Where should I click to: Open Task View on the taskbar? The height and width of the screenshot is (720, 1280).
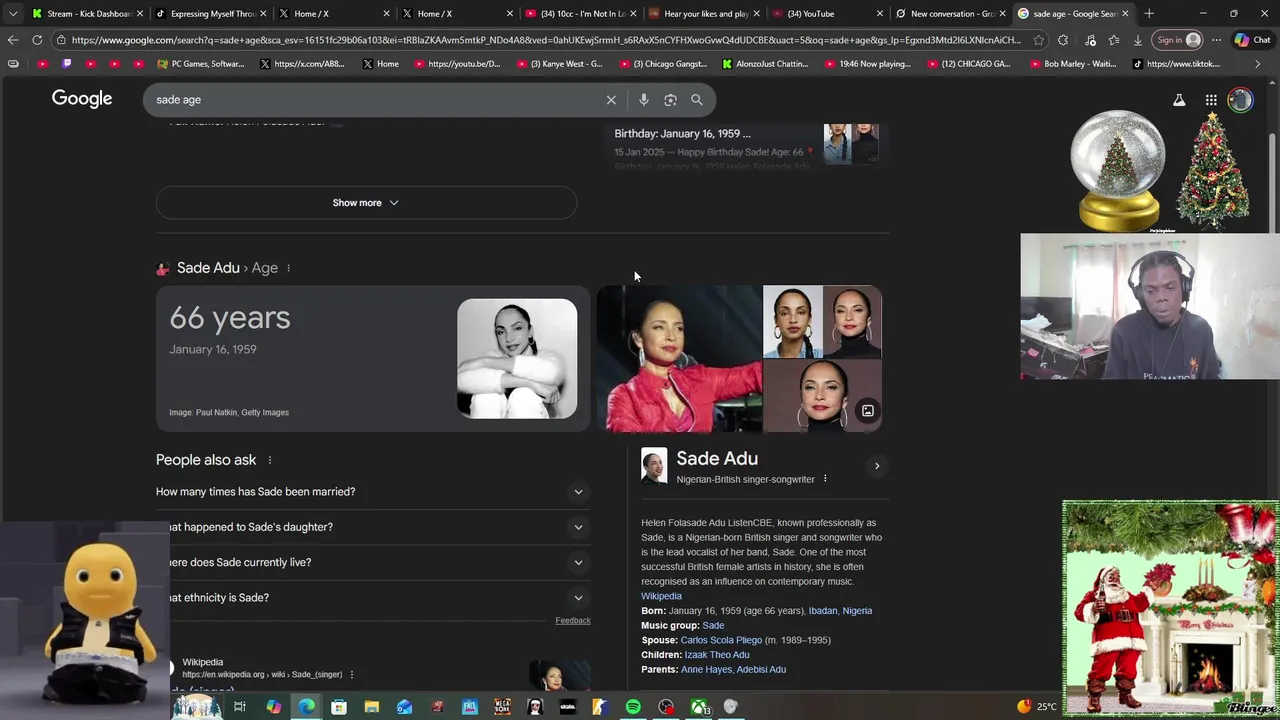click(240, 707)
